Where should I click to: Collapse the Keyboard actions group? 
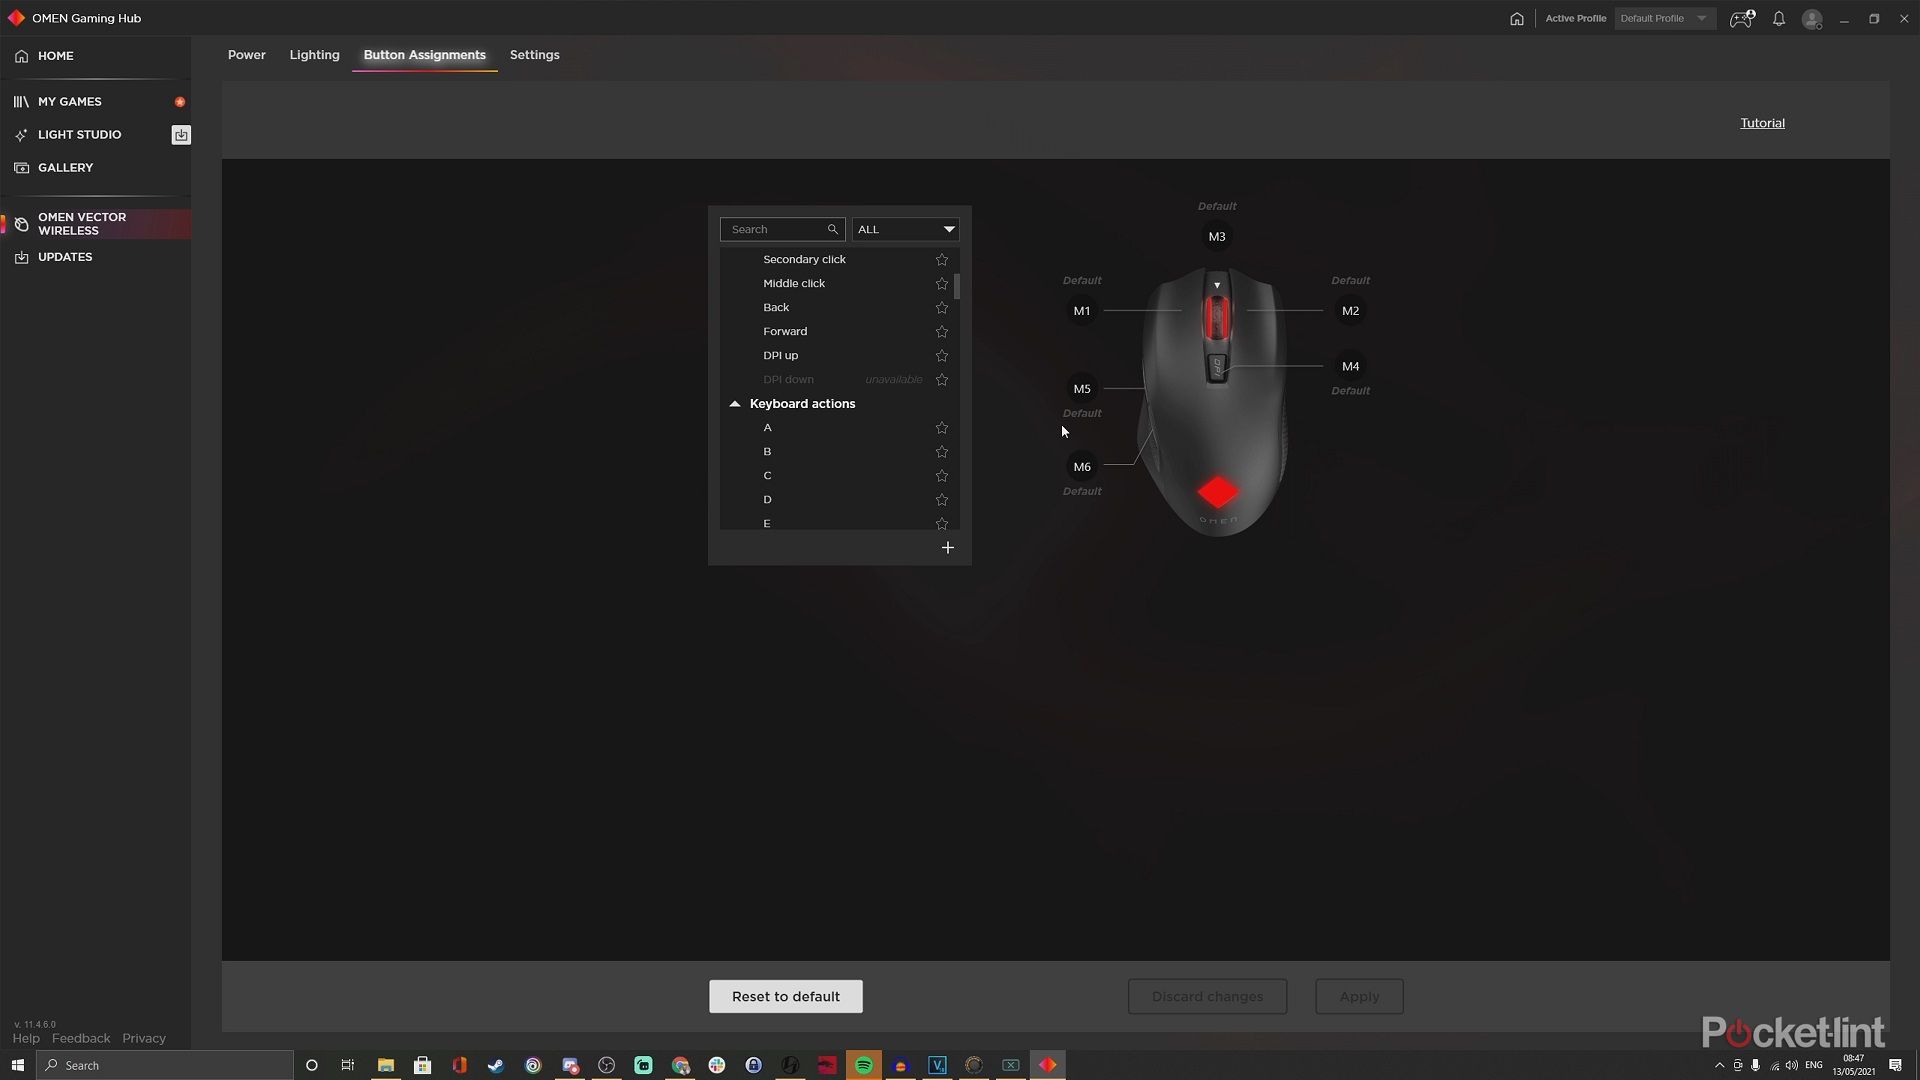[735, 403]
